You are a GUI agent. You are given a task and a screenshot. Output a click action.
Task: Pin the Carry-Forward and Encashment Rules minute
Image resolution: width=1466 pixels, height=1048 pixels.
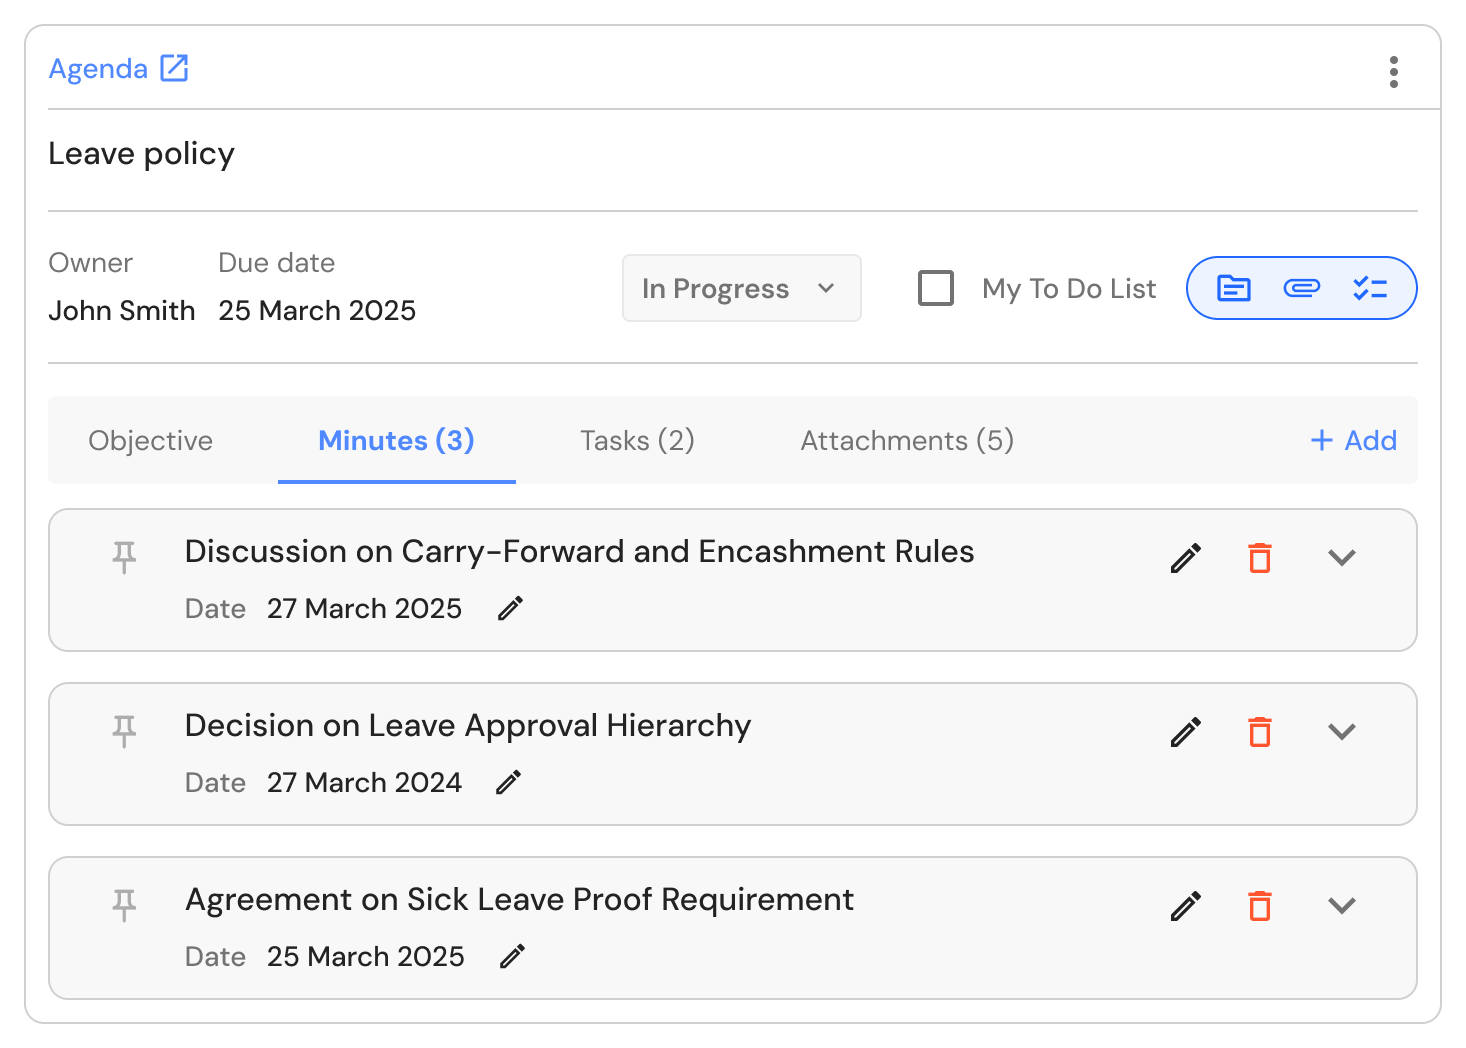point(124,557)
